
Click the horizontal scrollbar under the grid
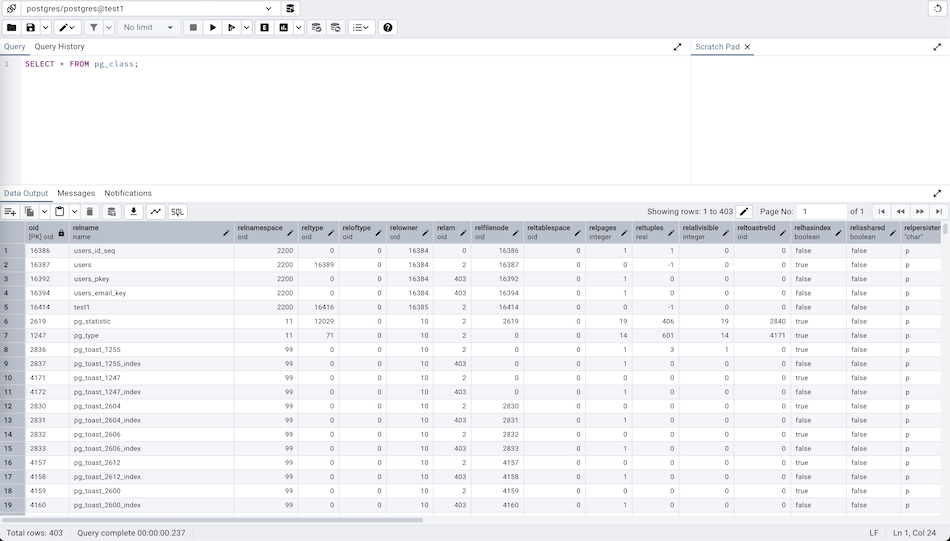click(212, 520)
